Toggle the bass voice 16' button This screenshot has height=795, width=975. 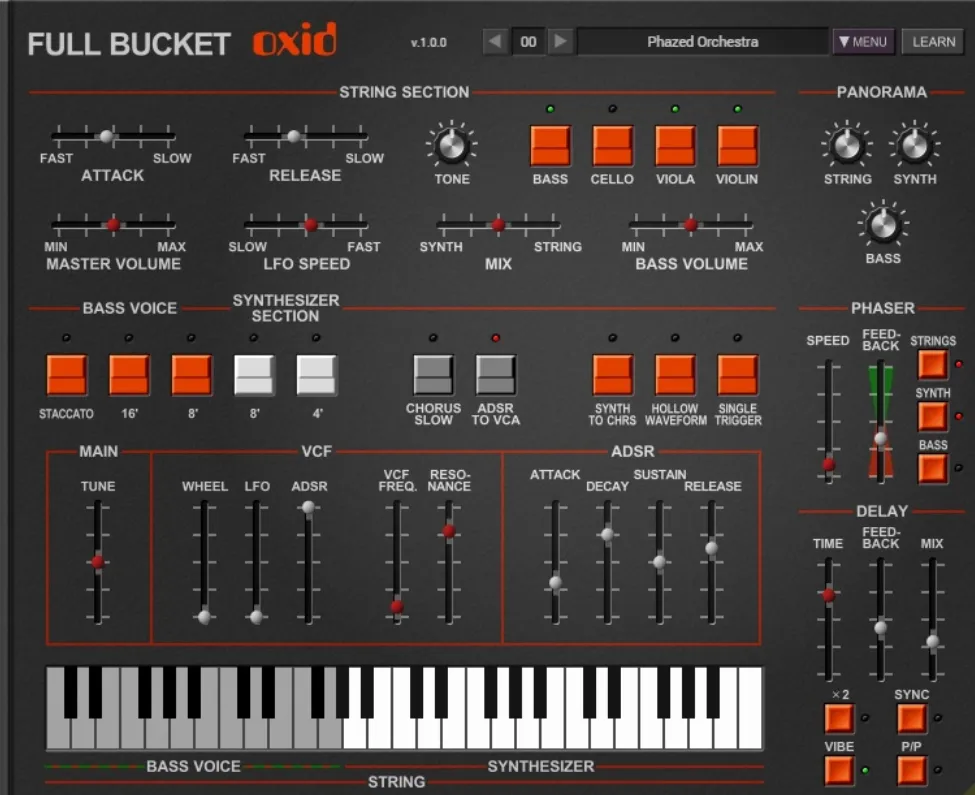pyautogui.click(x=129, y=375)
